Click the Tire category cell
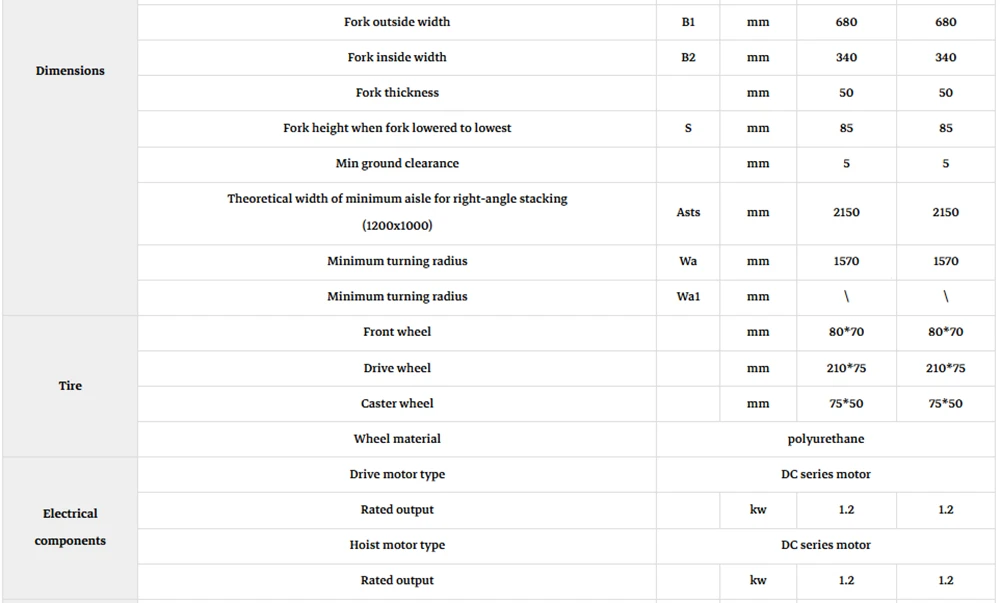1000x603 pixels. click(70, 386)
